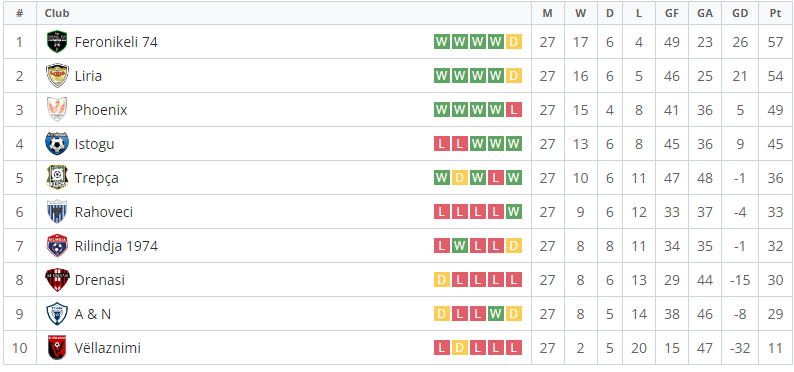Image resolution: width=794 pixels, height=372 pixels.
Task: Click the Liria club crest
Action: 57,76
